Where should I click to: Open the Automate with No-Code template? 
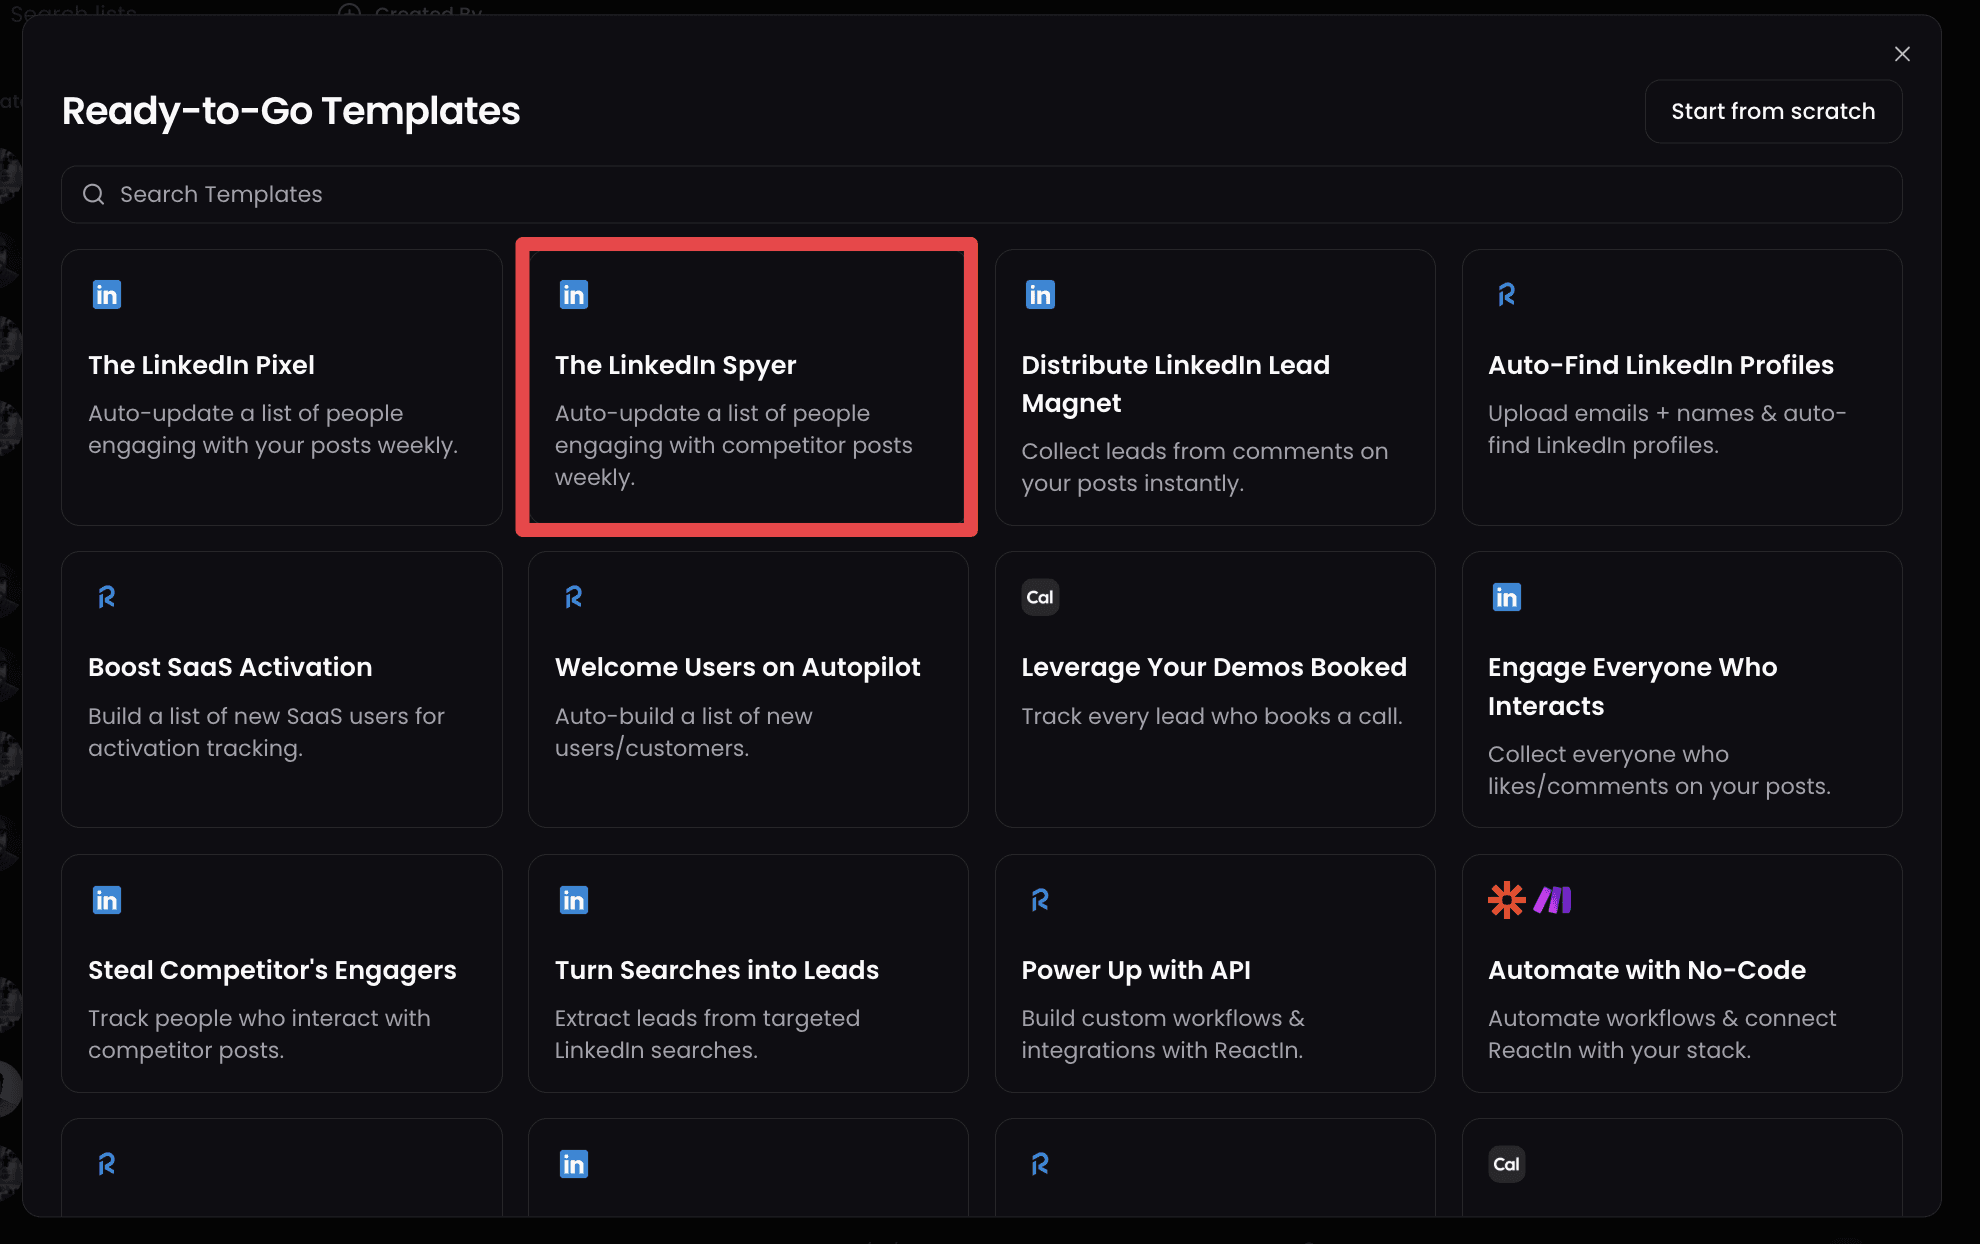1682,972
